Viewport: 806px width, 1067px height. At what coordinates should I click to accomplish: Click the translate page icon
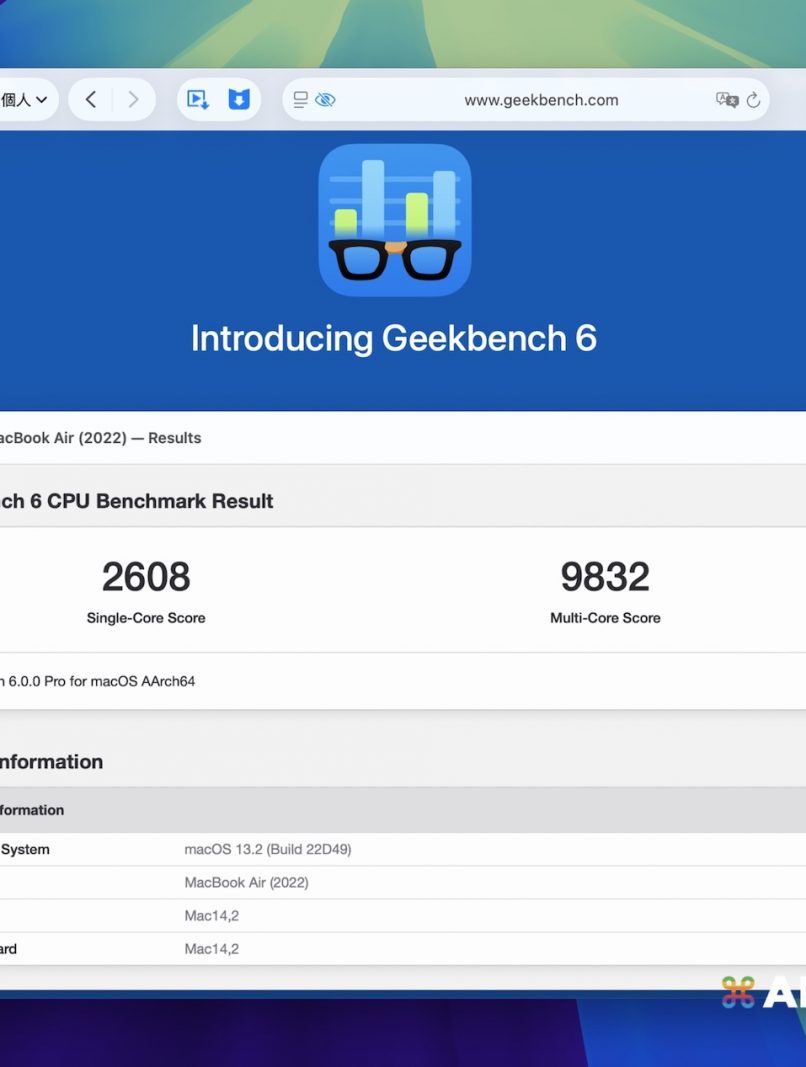727,100
